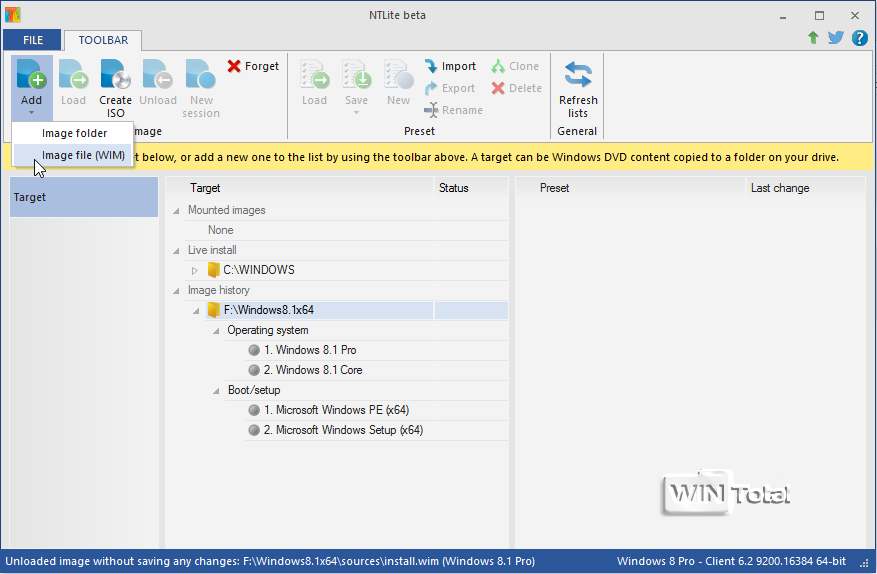Click None under Mounted images
The height and width of the screenshot is (574, 877).
coord(220,230)
